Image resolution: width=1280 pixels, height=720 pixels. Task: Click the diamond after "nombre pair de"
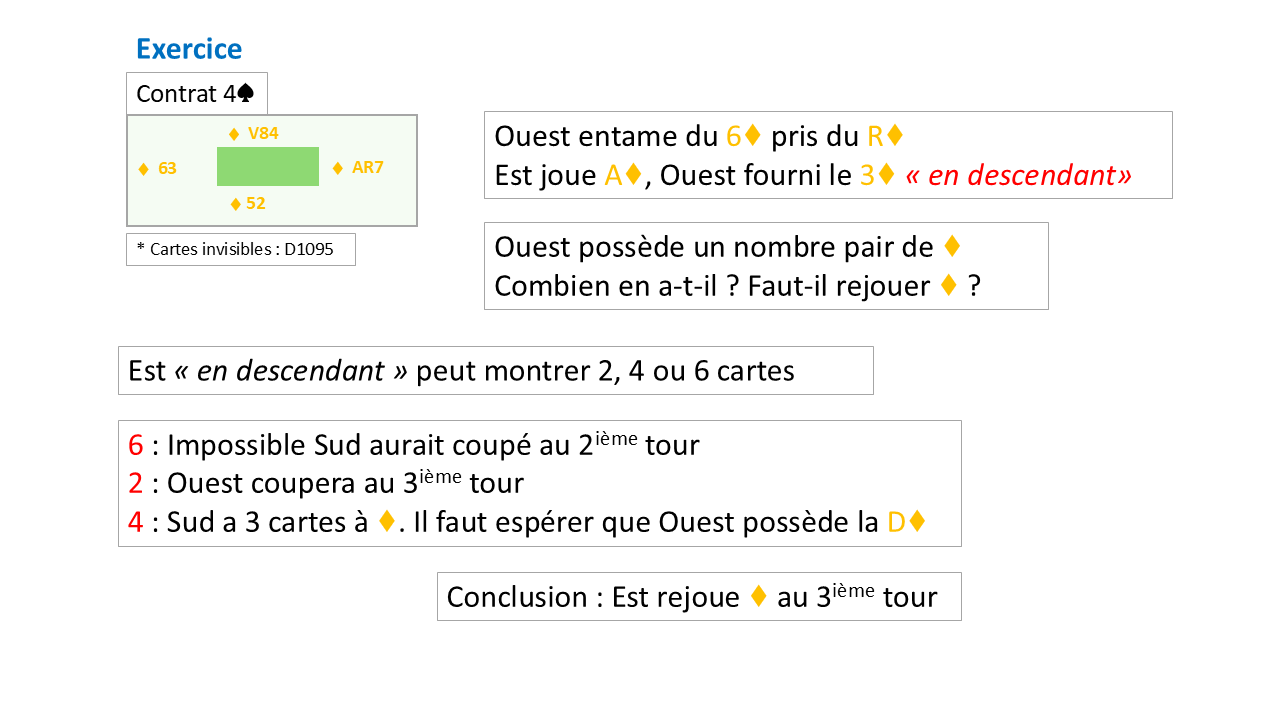coord(952,246)
